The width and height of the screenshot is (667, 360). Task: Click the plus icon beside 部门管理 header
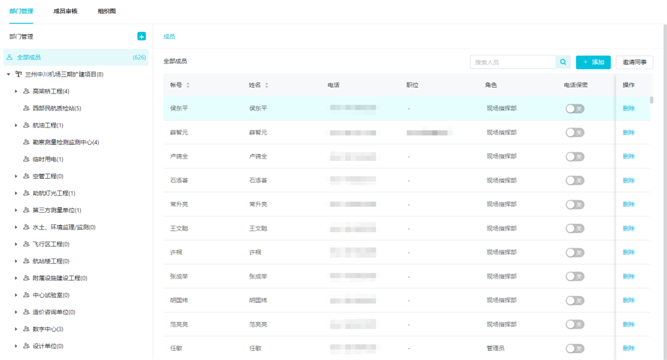click(142, 36)
